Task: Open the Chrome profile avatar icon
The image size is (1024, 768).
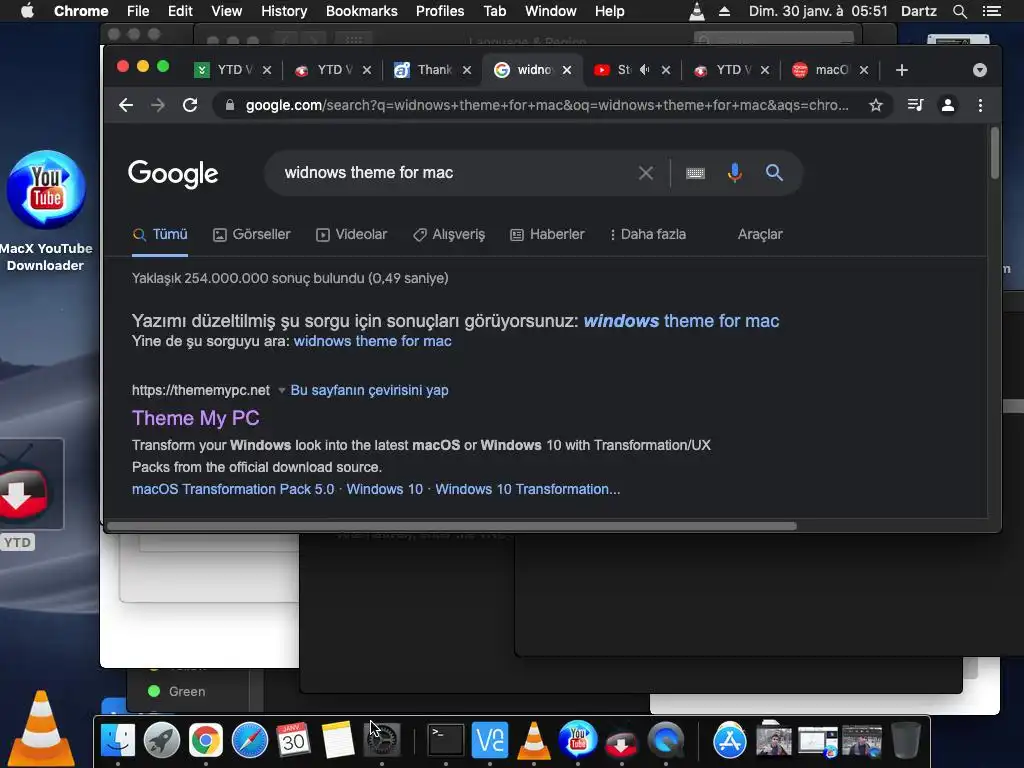Action: 948,105
